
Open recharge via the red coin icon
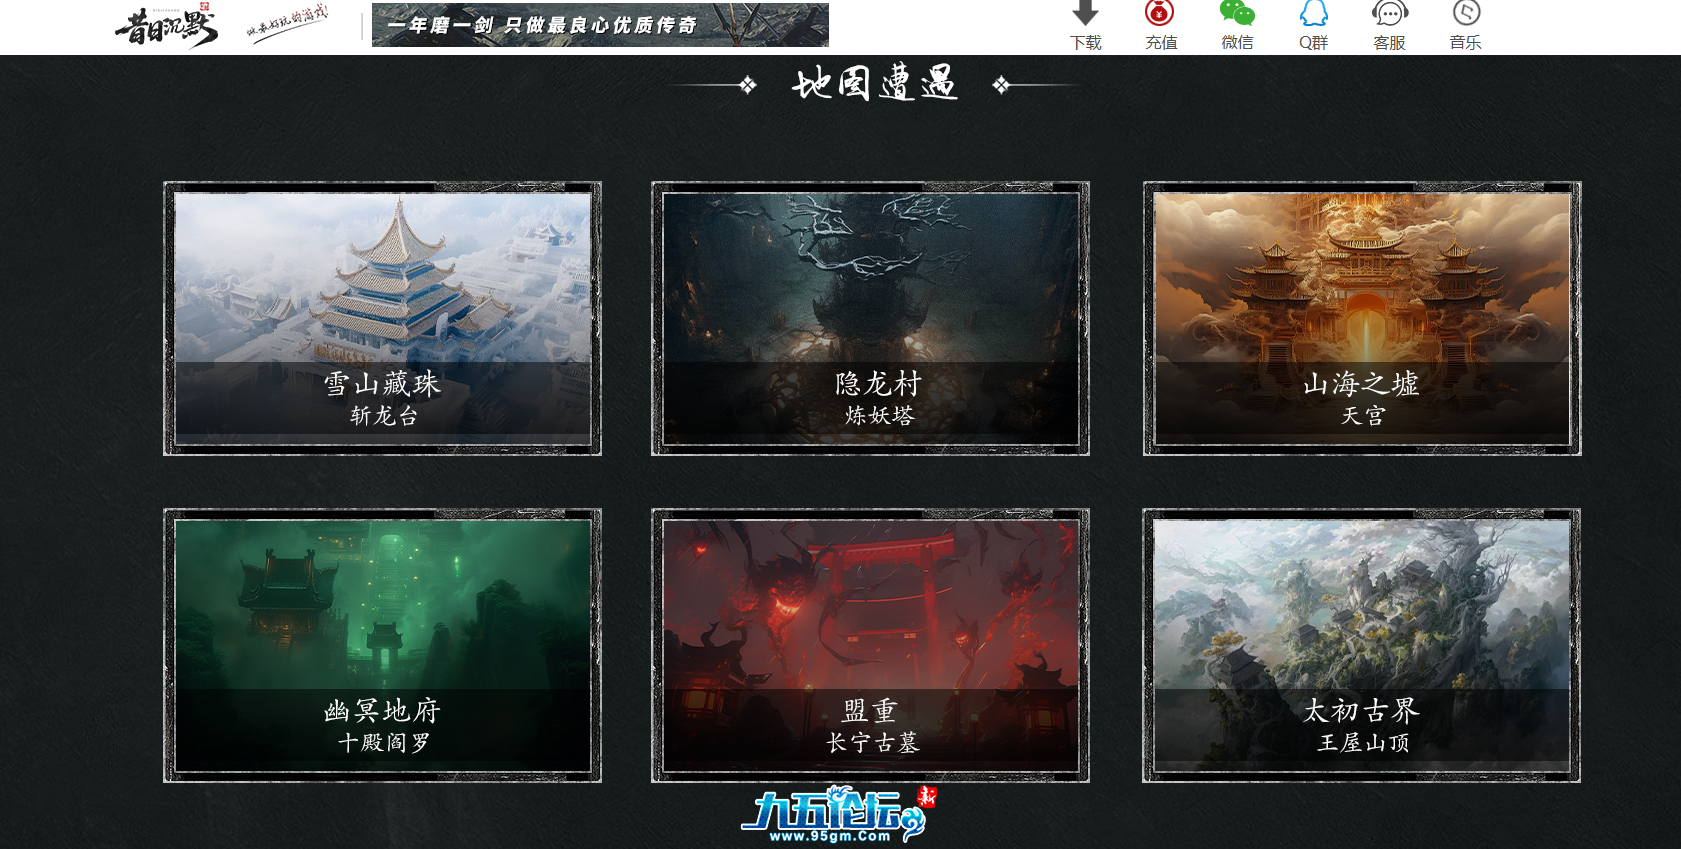1160,13
